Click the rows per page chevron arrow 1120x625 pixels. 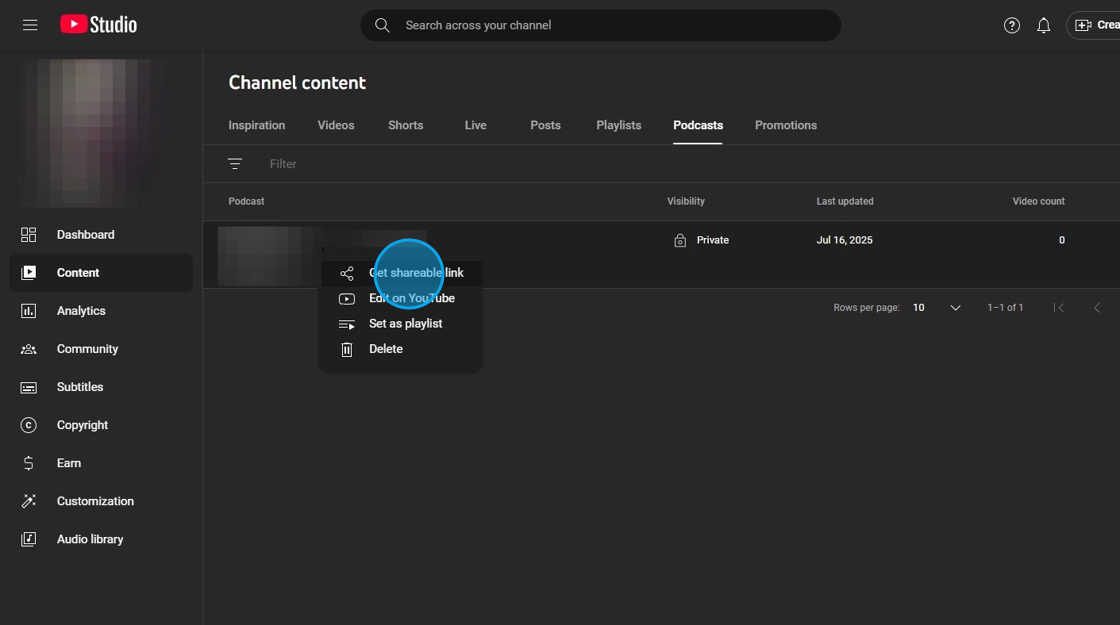(955, 308)
